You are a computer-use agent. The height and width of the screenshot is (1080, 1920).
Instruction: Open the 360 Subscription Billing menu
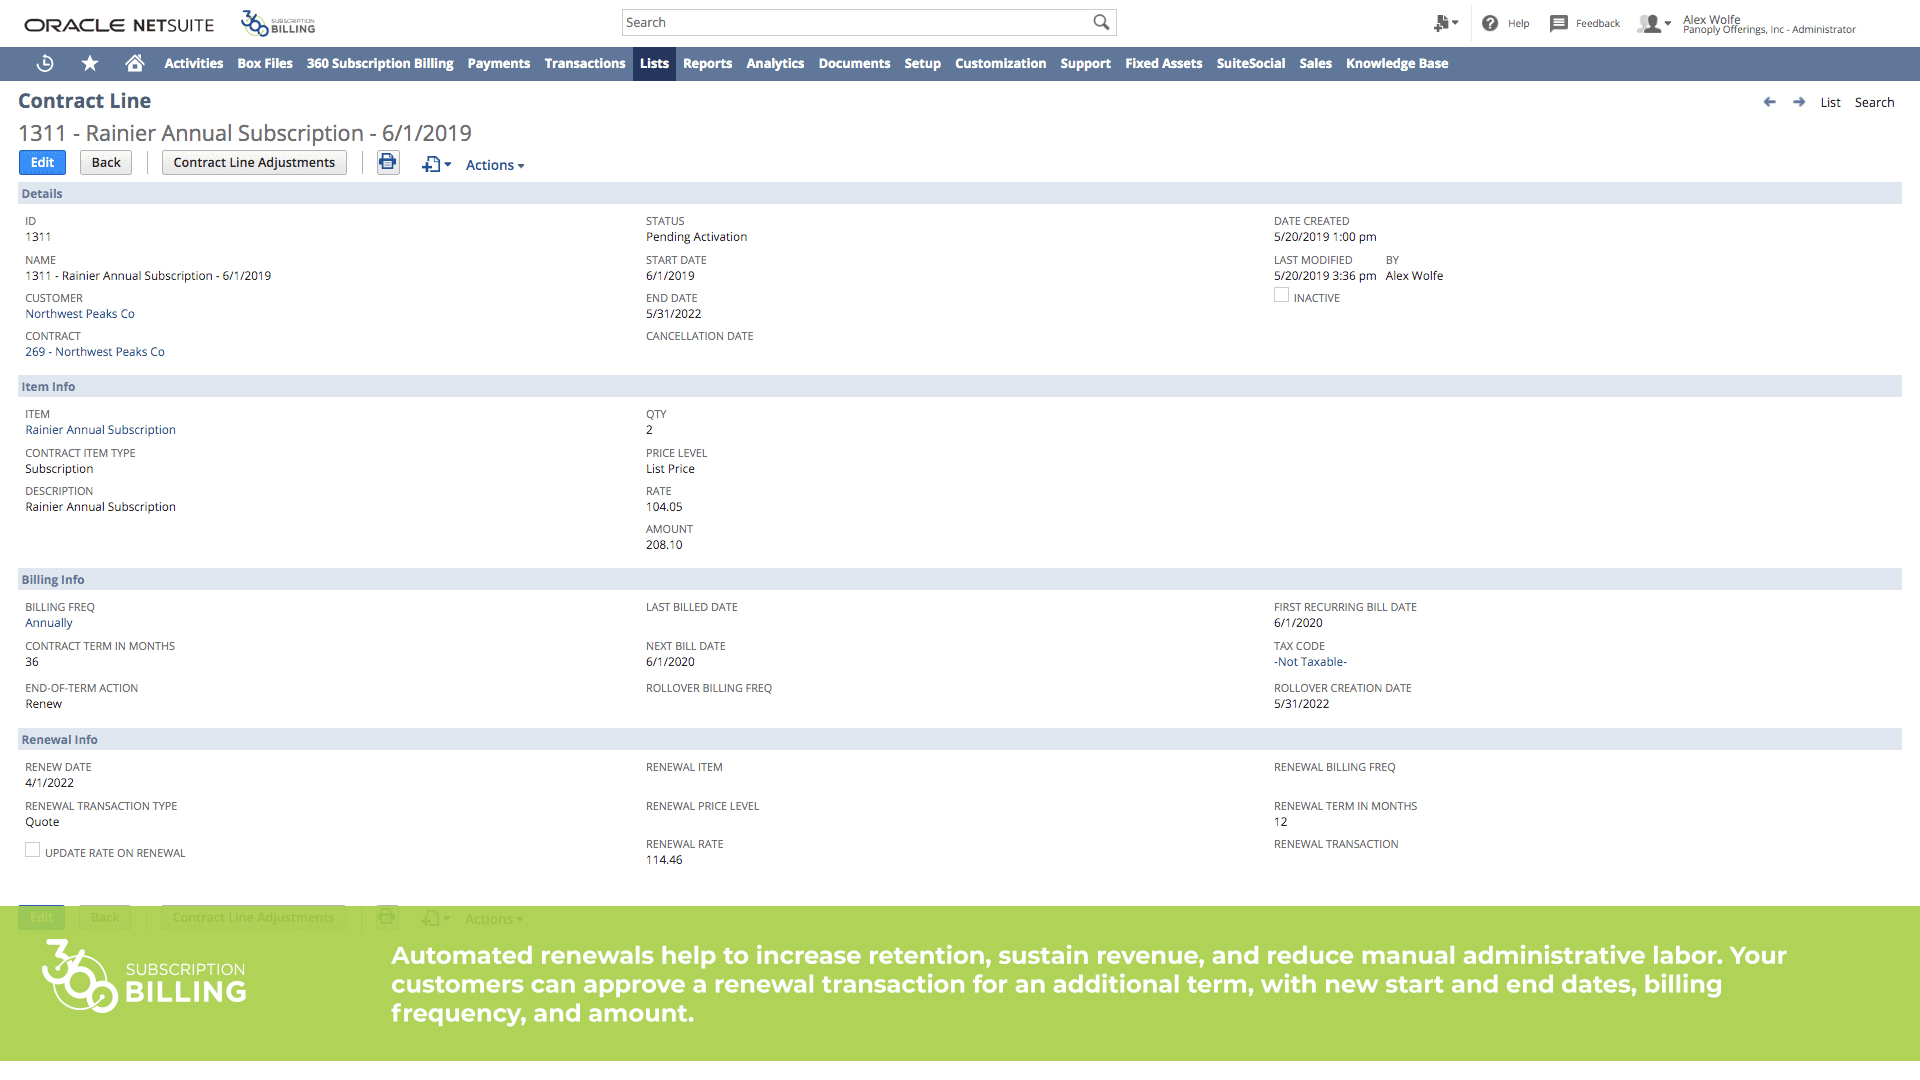coord(380,63)
